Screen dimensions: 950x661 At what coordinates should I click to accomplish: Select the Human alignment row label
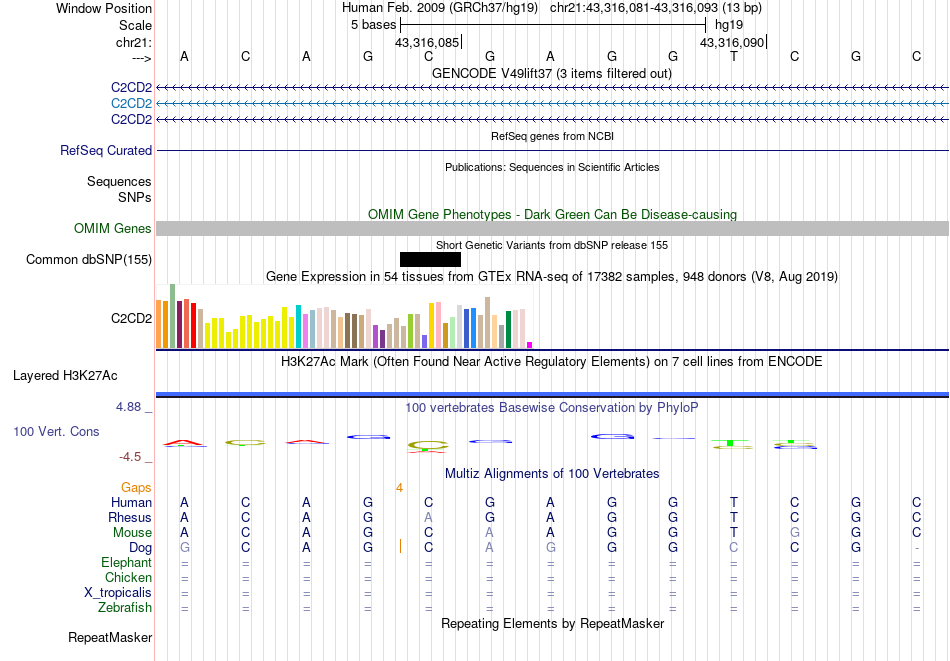tap(131, 502)
